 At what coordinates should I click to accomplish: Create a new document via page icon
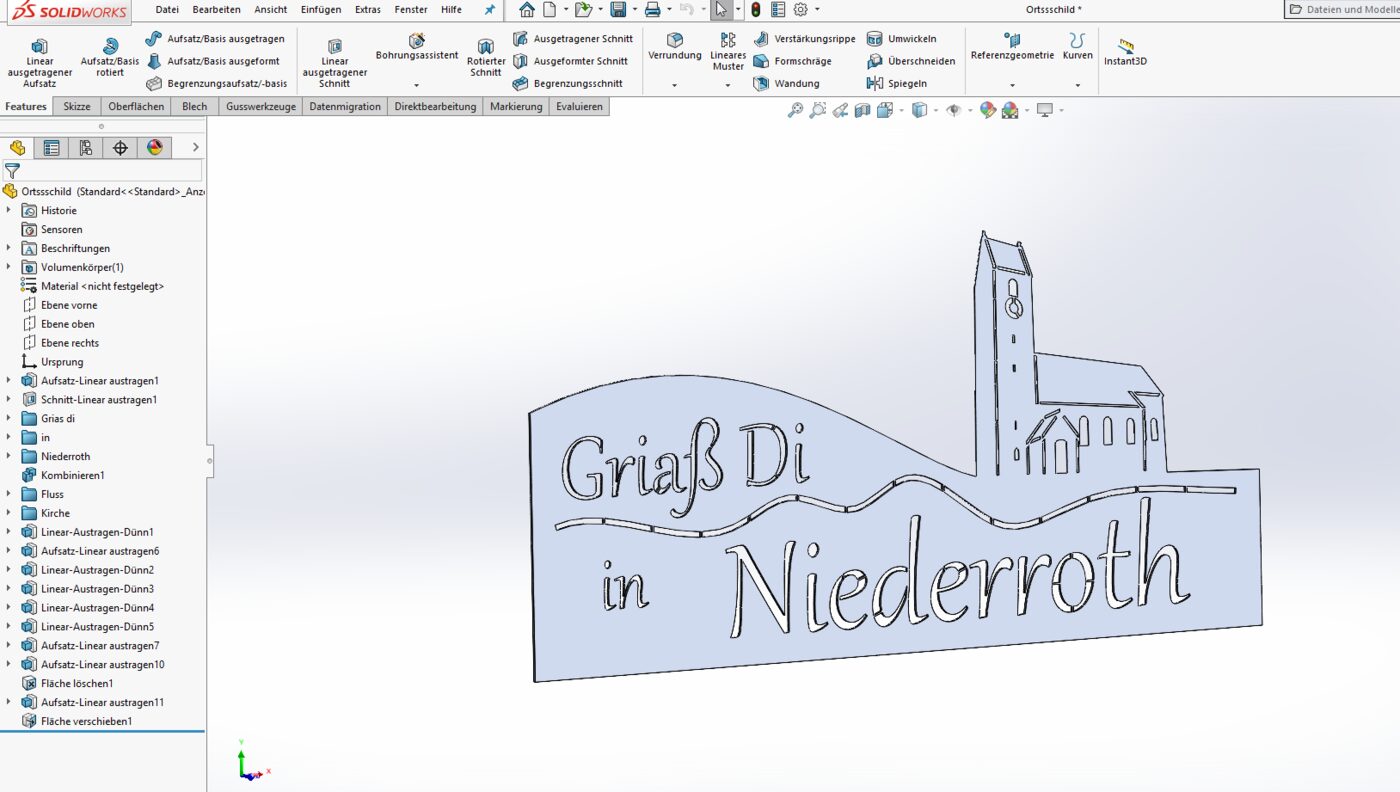point(550,10)
